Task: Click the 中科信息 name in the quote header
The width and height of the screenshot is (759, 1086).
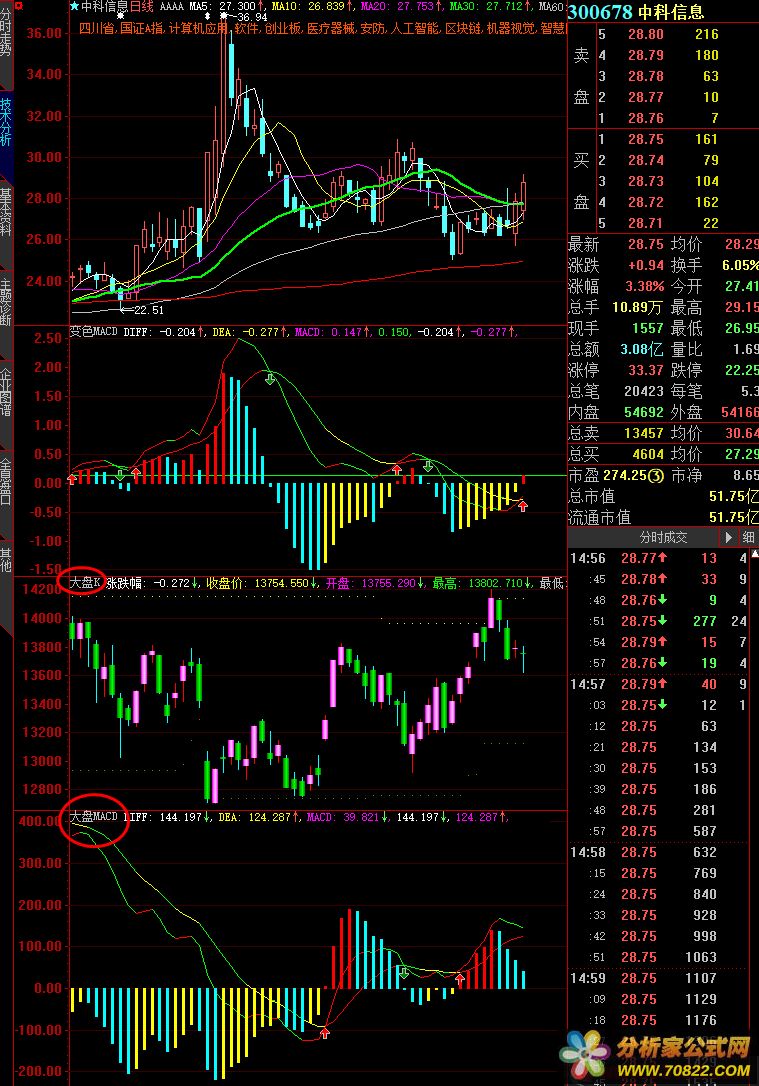Action: pyautogui.click(x=670, y=12)
